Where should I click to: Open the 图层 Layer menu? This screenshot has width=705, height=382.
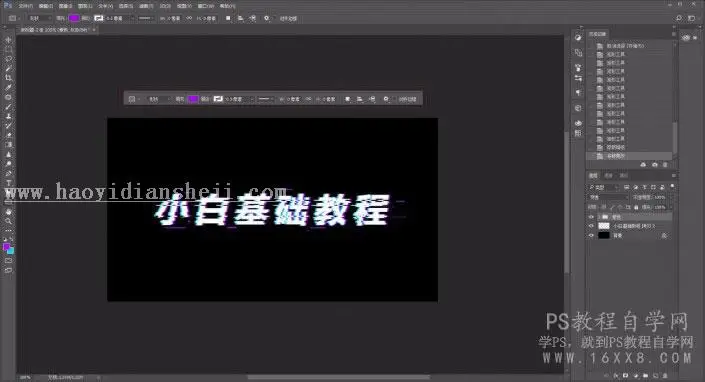click(x=85, y=6)
